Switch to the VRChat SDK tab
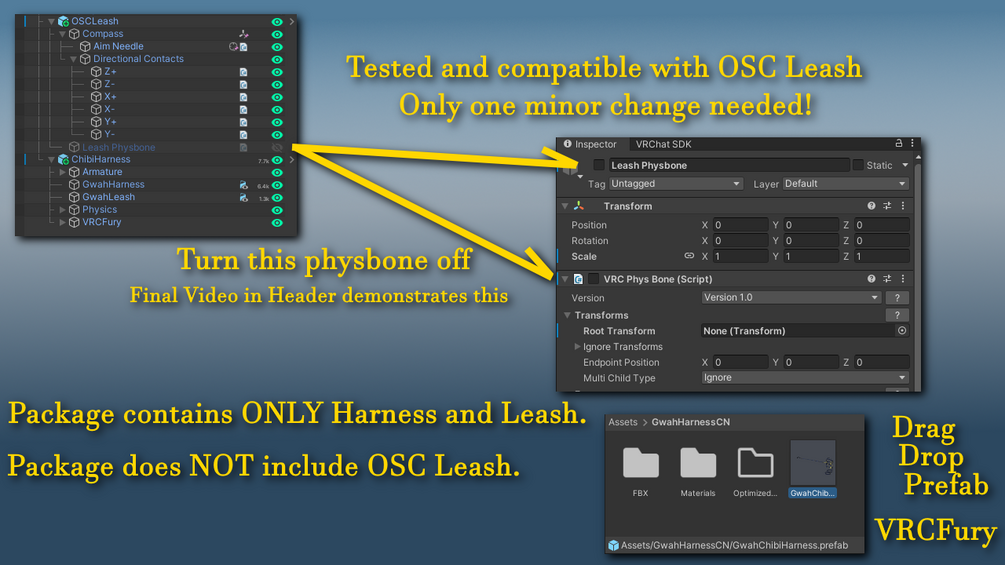The width and height of the screenshot is (1005, 565). tap(663, 144)
